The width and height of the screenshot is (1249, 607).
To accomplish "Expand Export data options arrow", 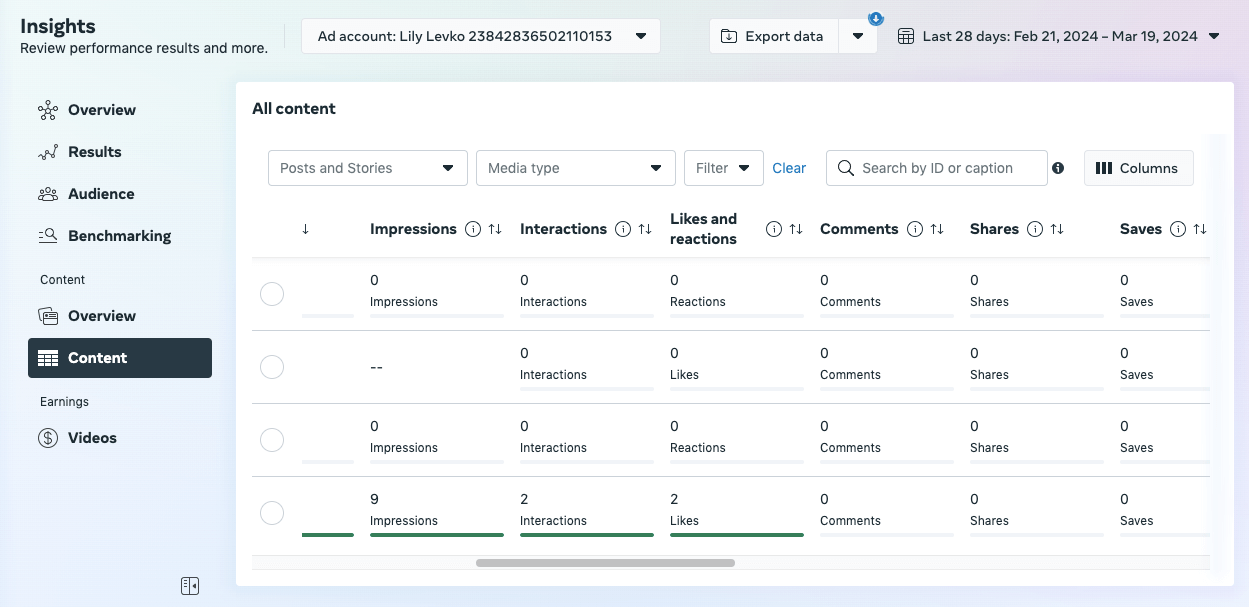I will (x=857, y=36).
